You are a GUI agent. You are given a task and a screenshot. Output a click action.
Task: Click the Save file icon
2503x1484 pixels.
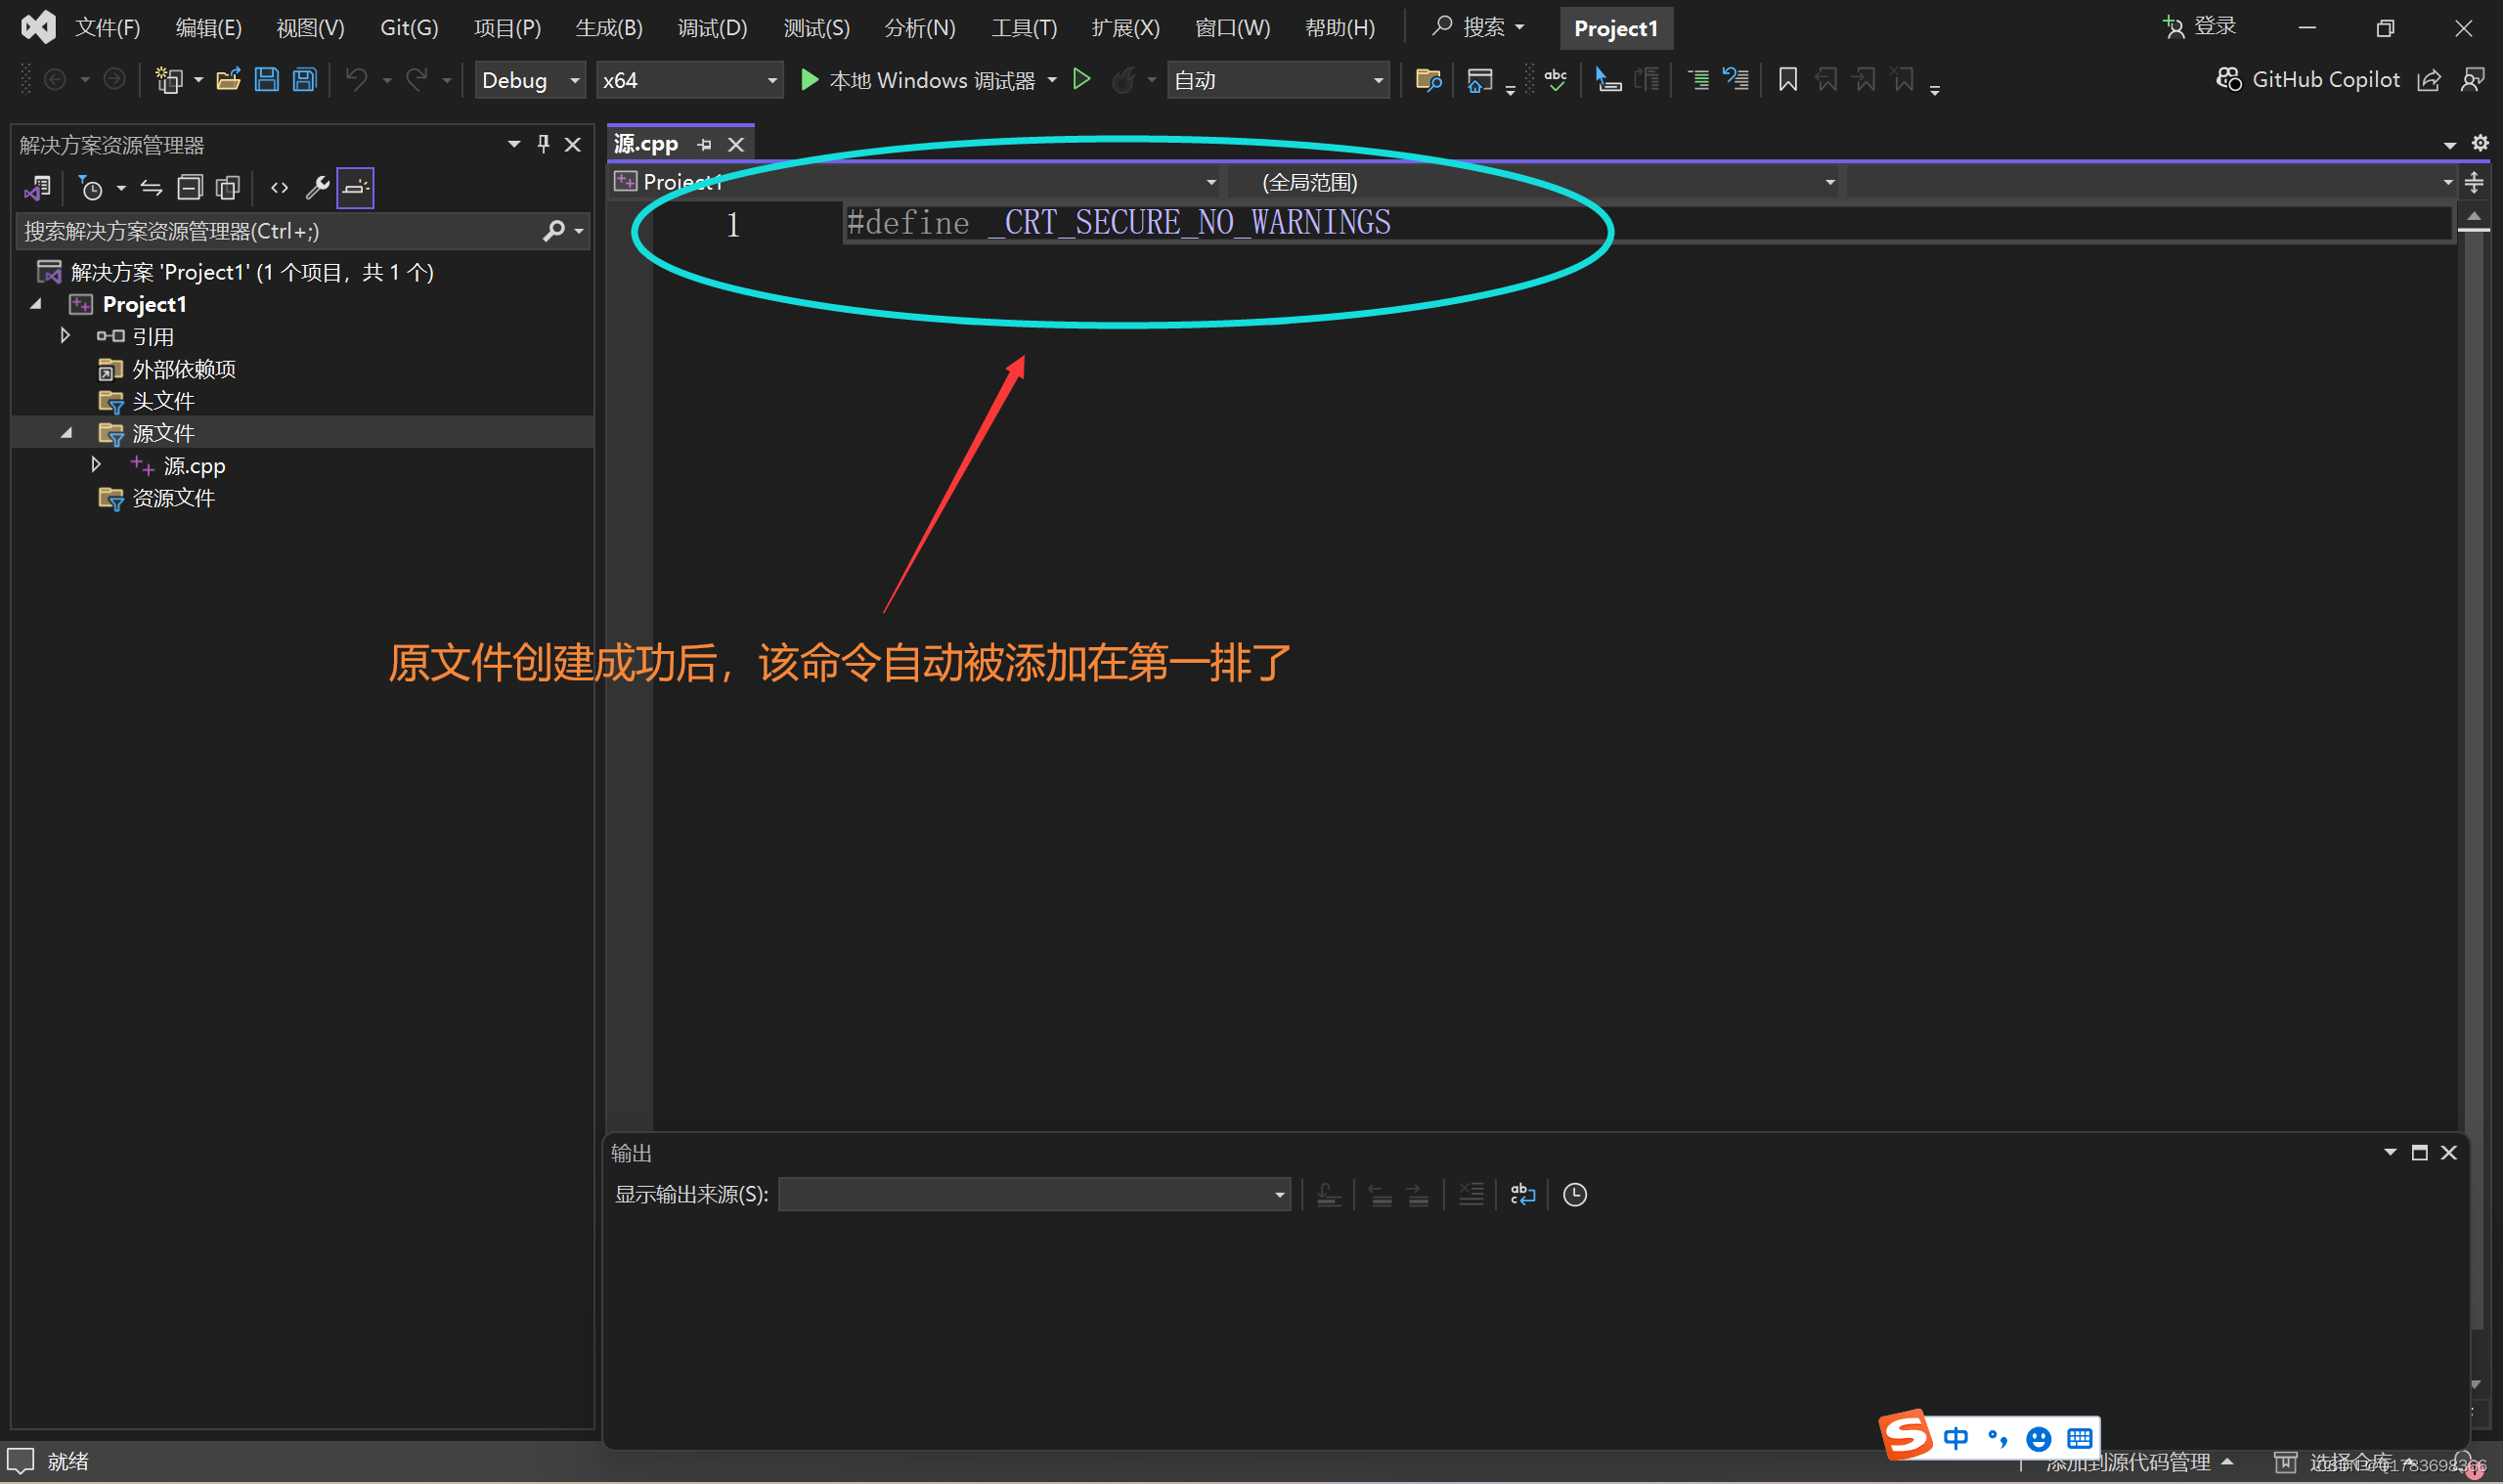[x=266, y=80]
